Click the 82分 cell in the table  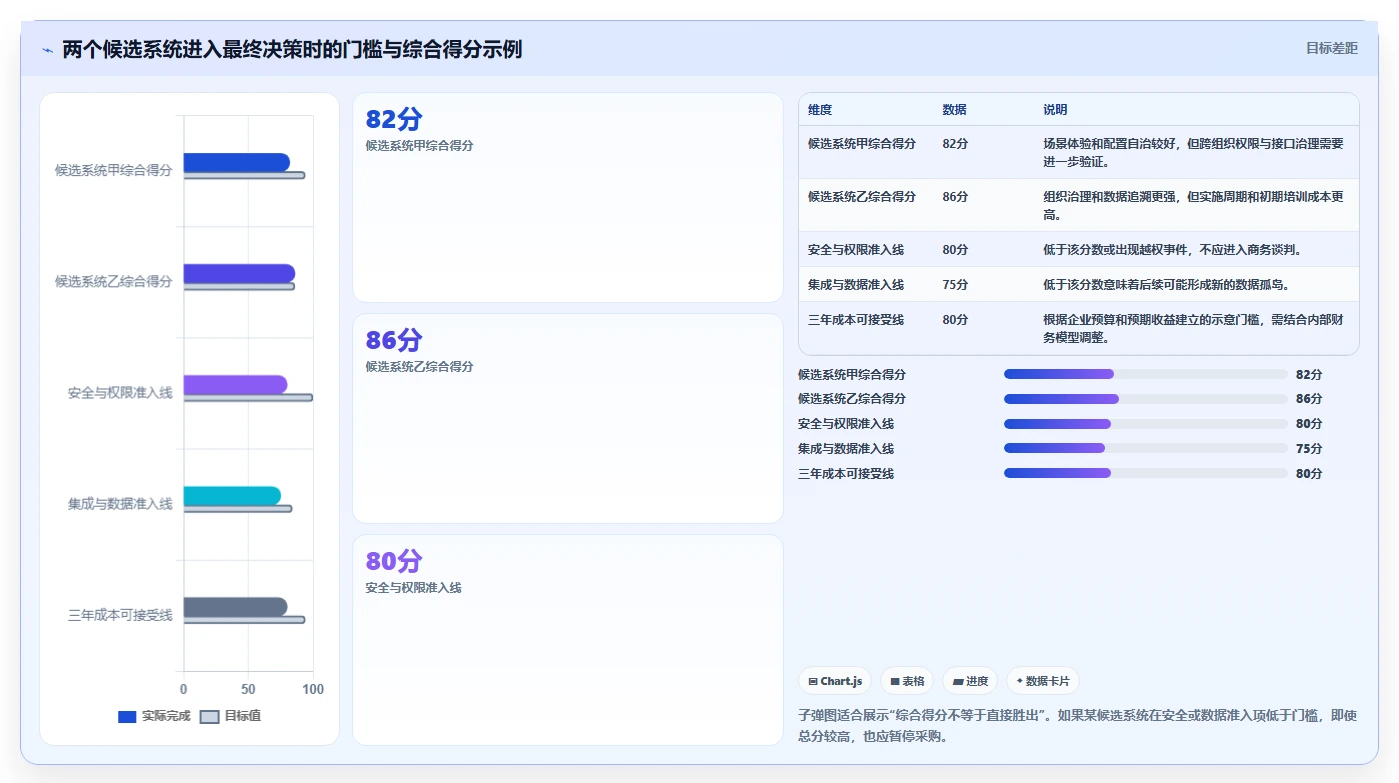[x=955, y=144]
